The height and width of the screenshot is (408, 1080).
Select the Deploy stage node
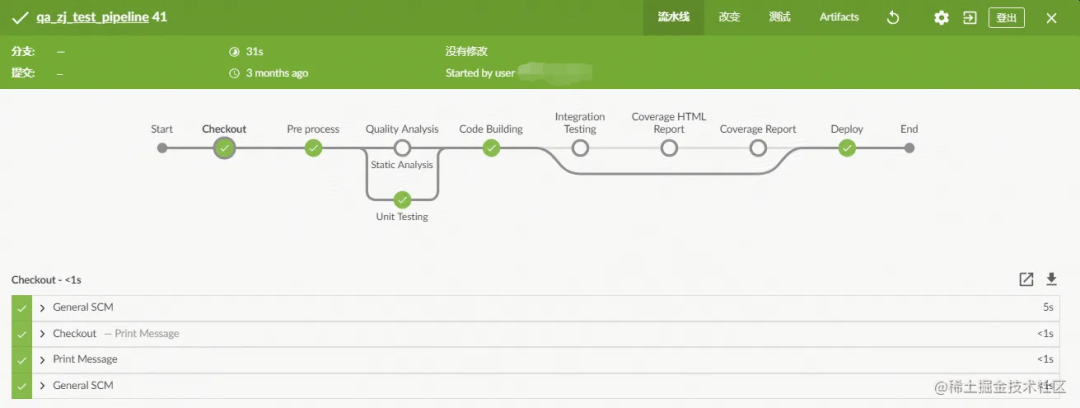click(x=847, y=148)
